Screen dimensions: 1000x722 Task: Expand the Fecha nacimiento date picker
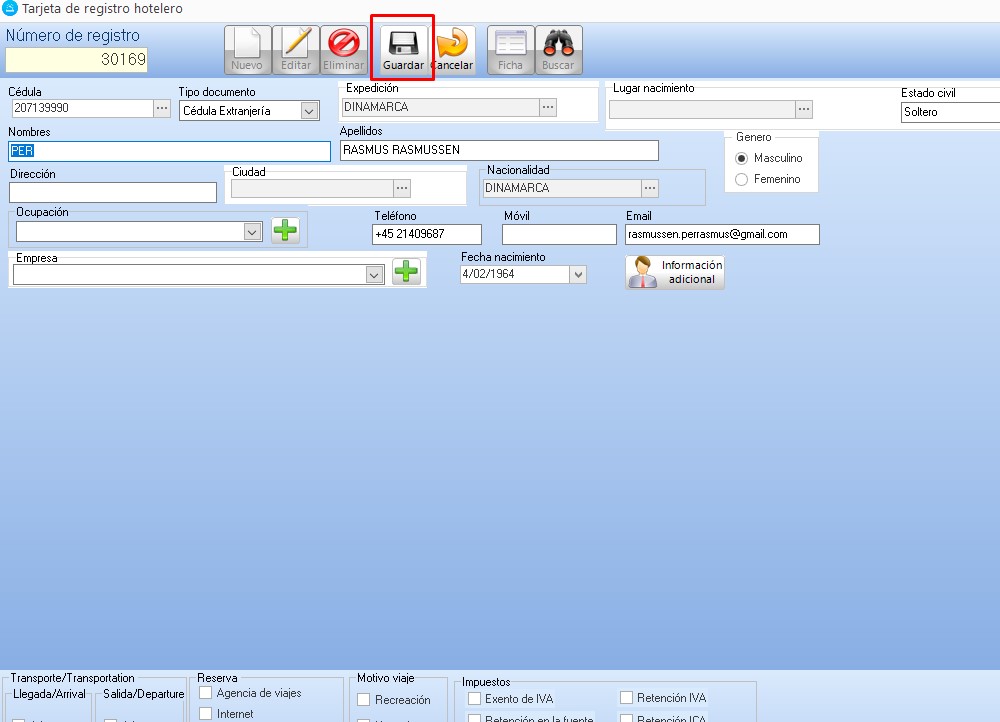[x=577, y=274]
